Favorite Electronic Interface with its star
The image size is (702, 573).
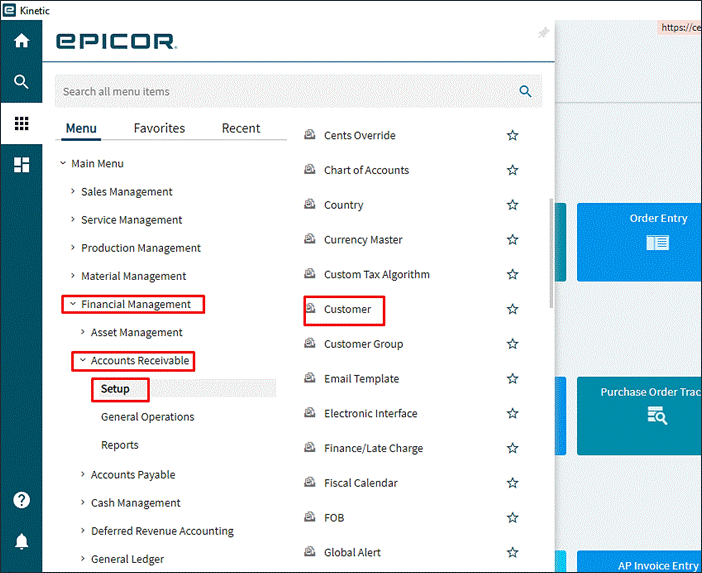[513, 413]
